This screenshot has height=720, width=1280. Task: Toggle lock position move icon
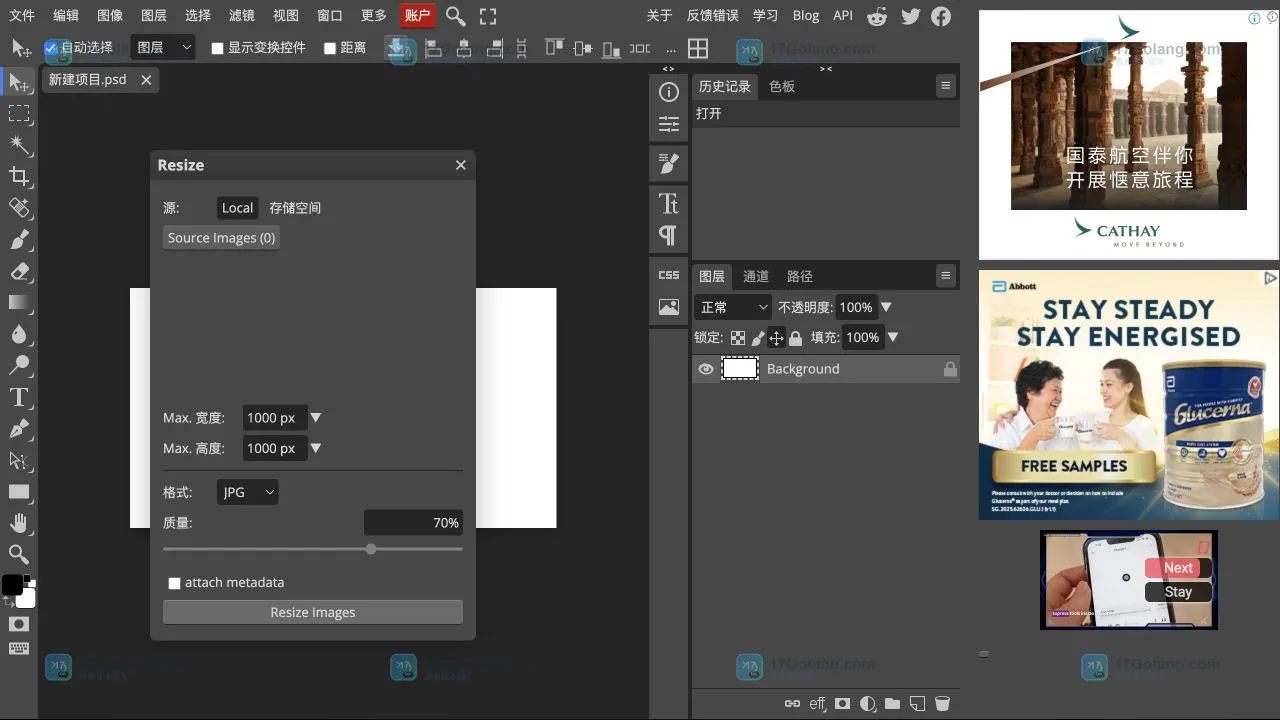[x=776, y=338]
